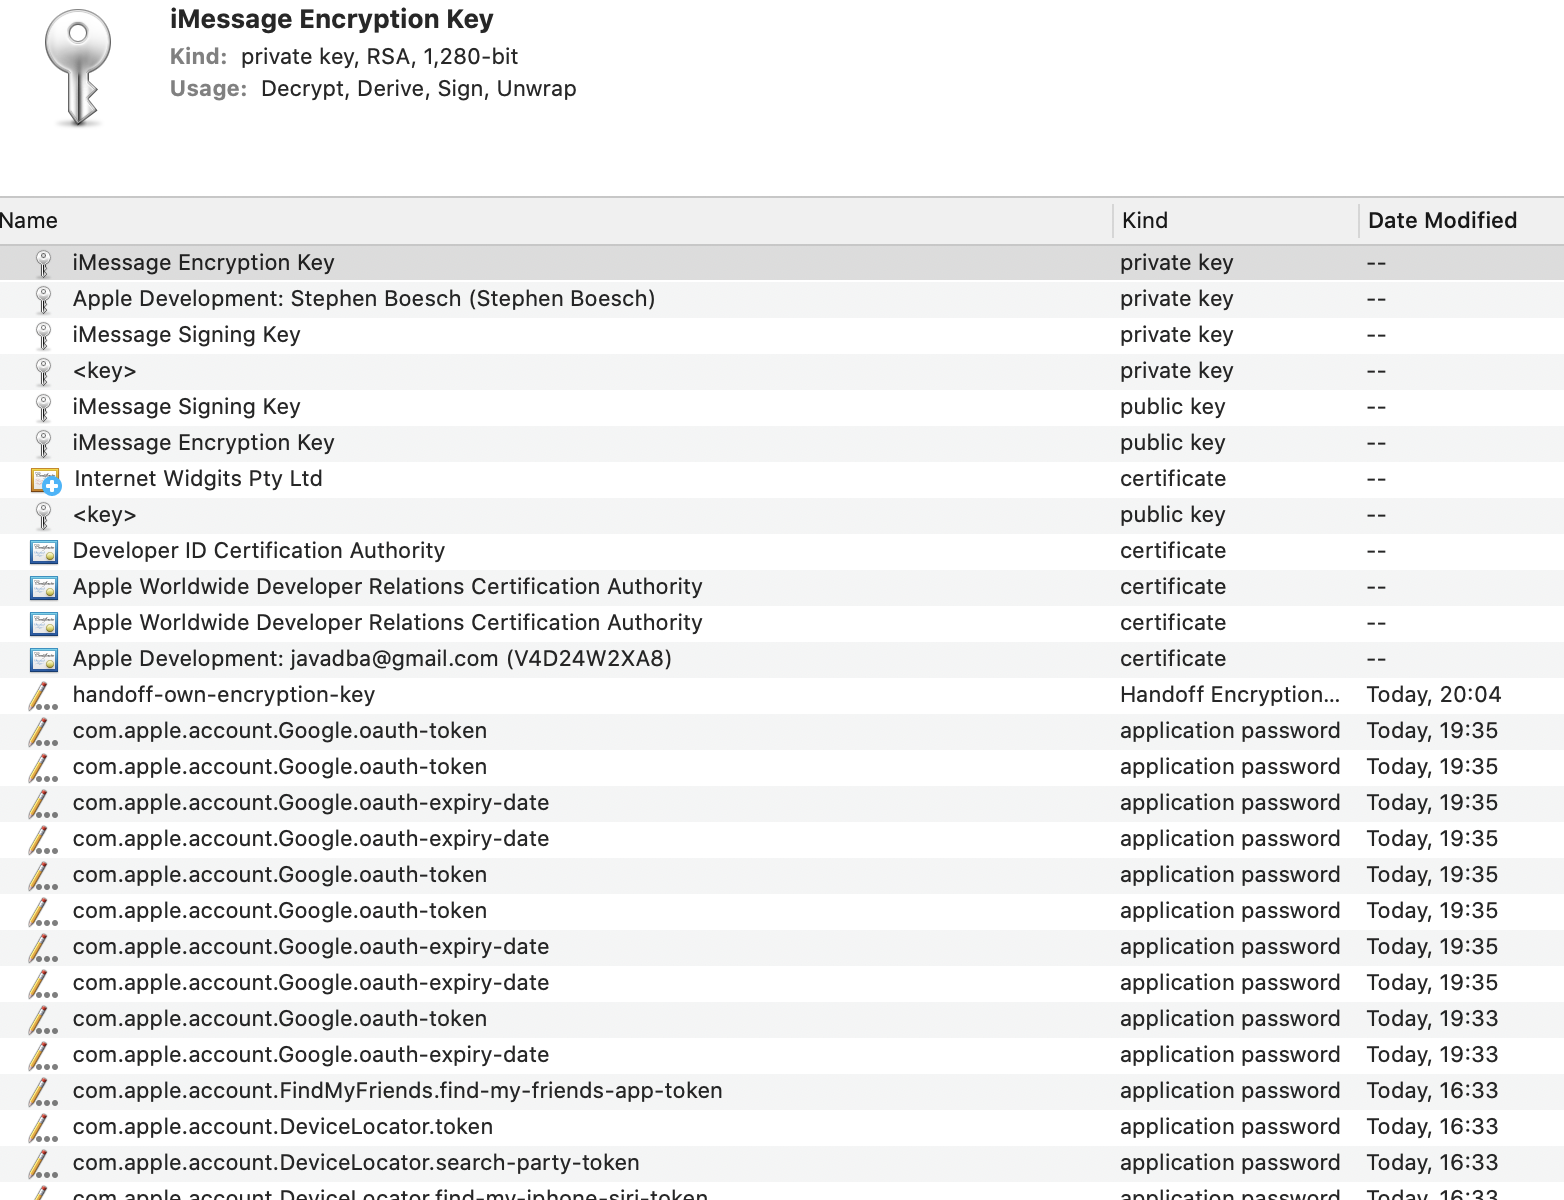The width and height of the screenshot is (1564, 1200).
Task: Click key icon of public <key> entry
Action: click(x=43, y=515)
